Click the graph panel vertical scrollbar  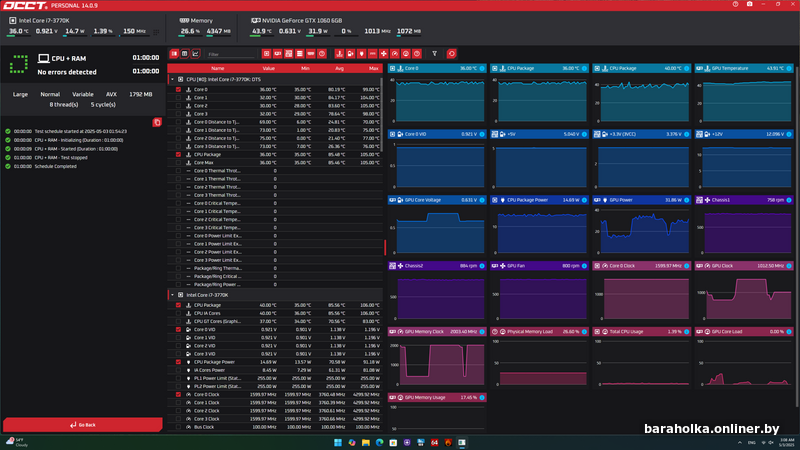point(797,235)
